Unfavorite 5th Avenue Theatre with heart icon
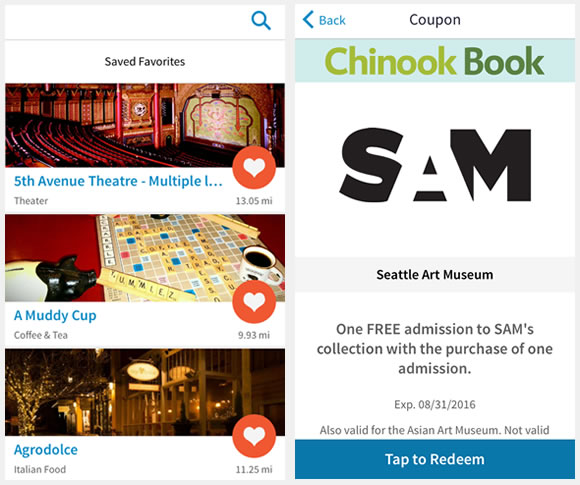The height and width of the screenshot is (485, 580). pyautogui.click(x=254, y=168)
